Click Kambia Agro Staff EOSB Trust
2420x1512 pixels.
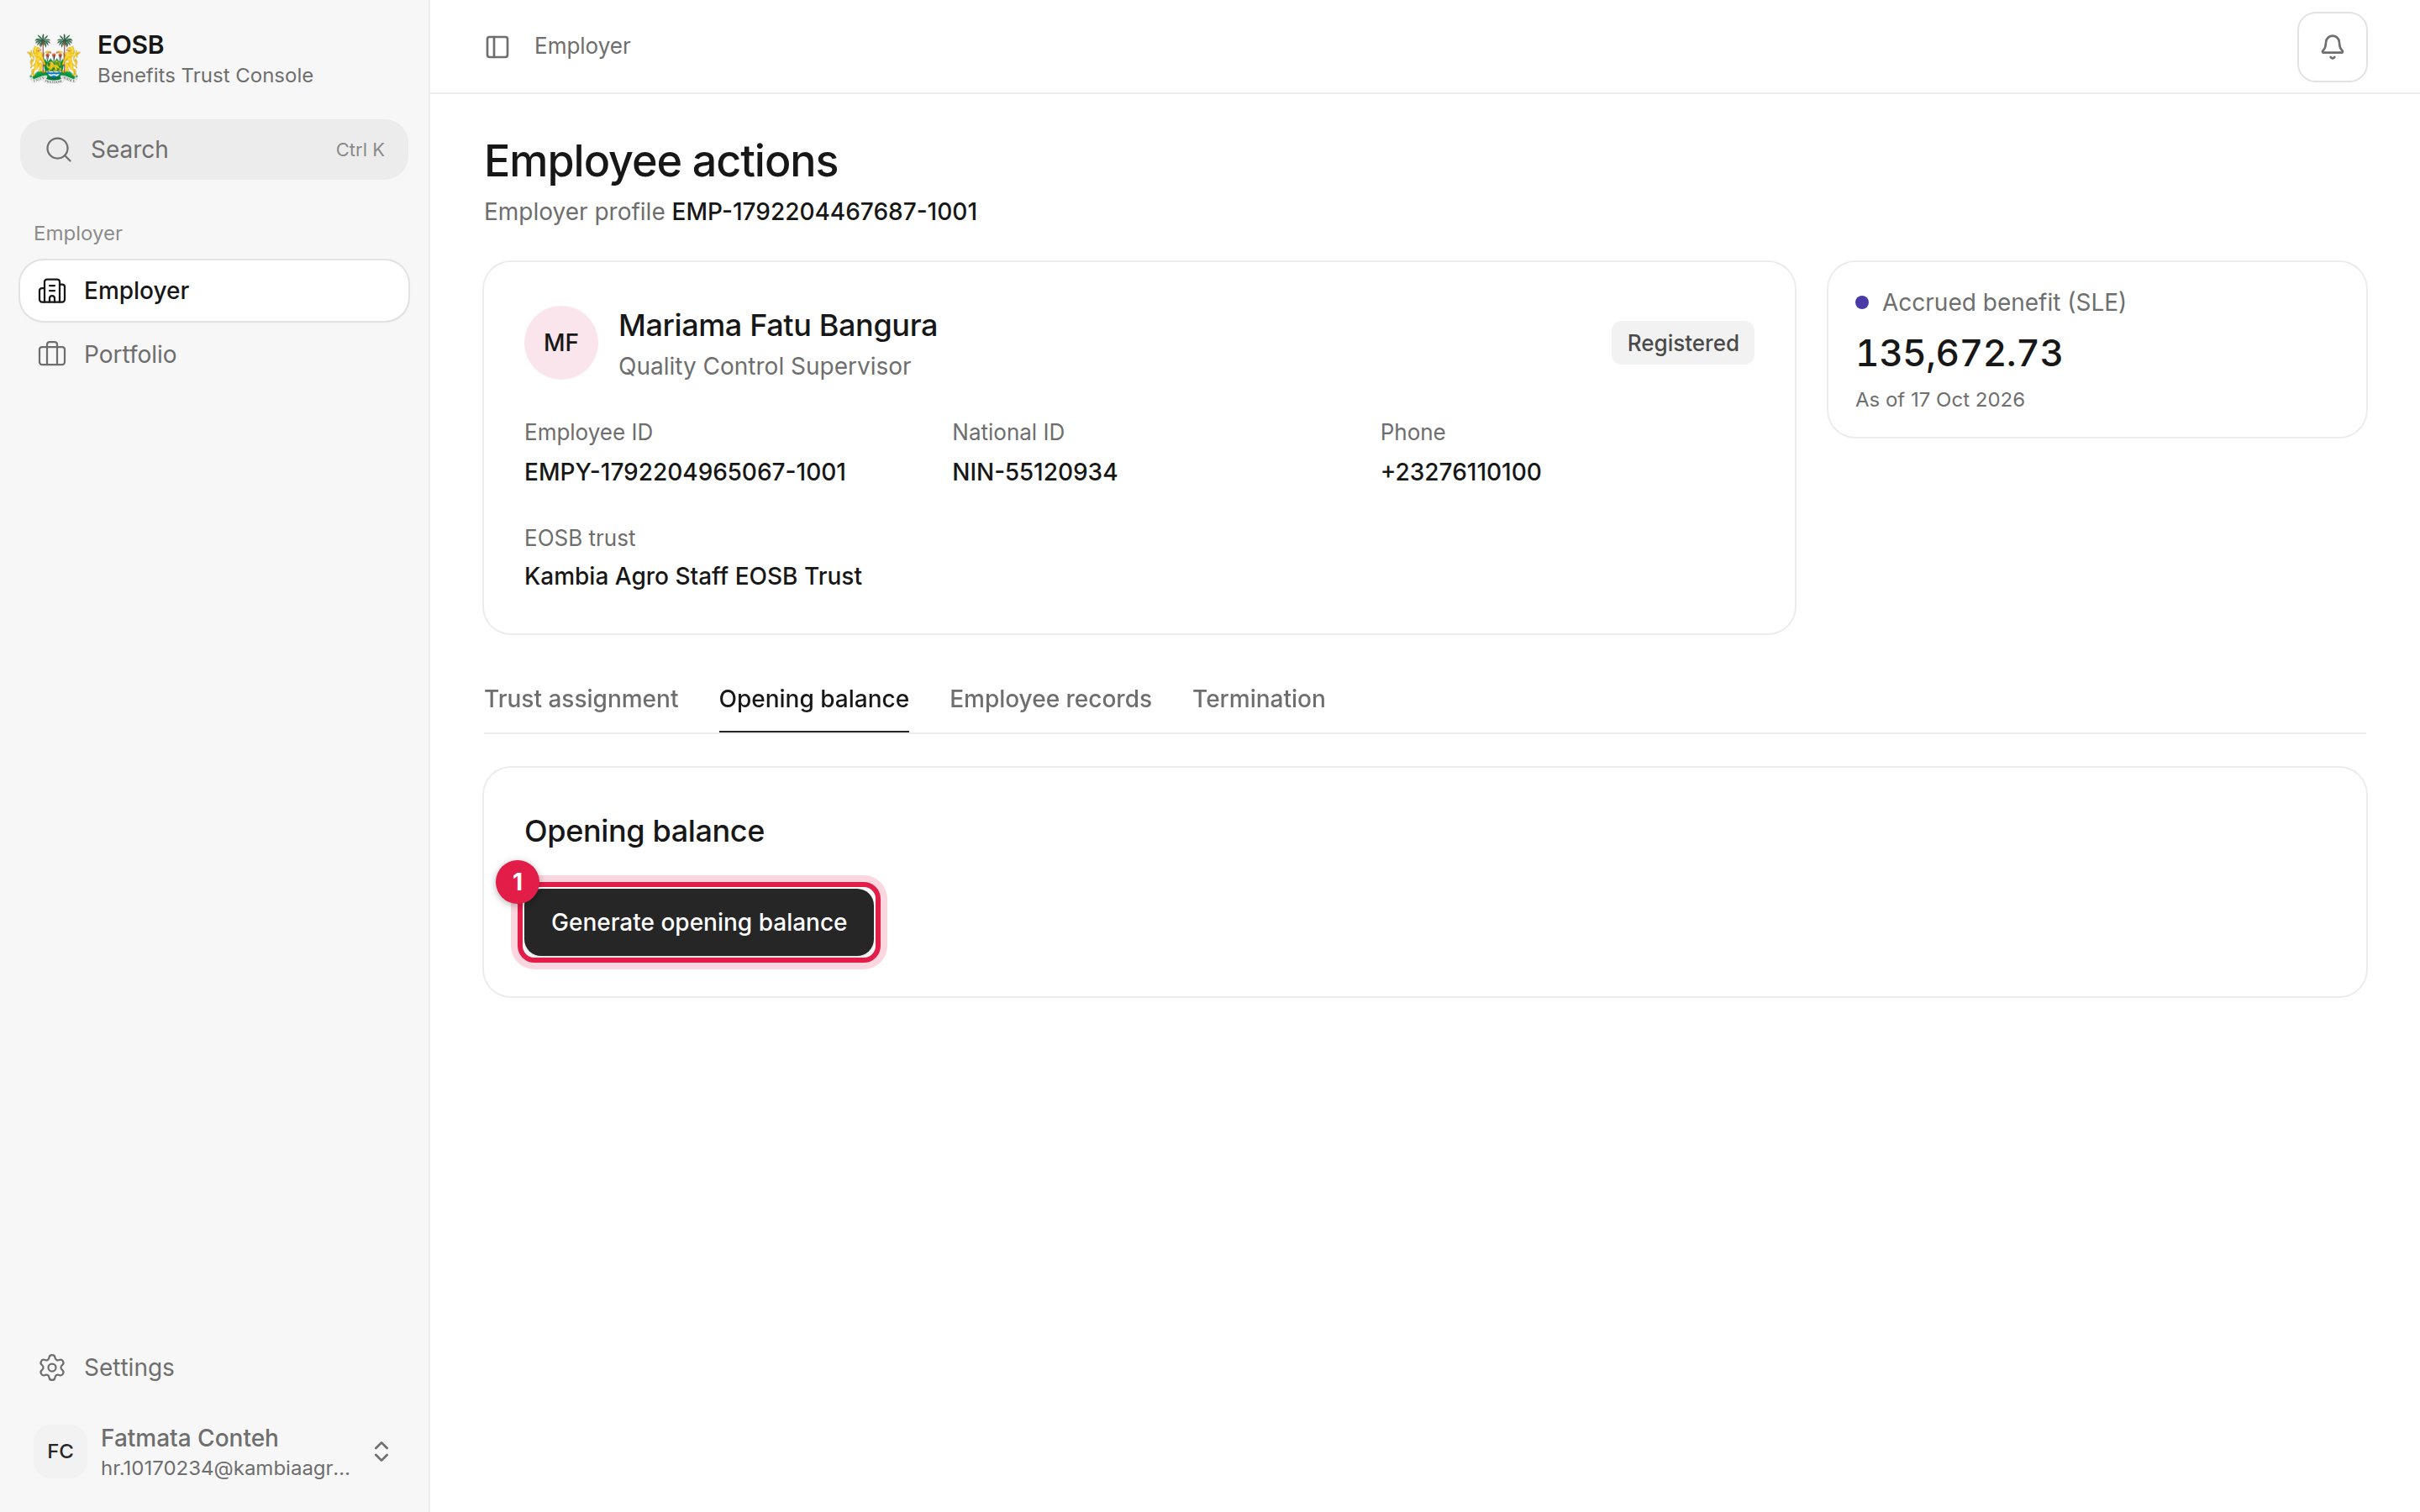693,576
